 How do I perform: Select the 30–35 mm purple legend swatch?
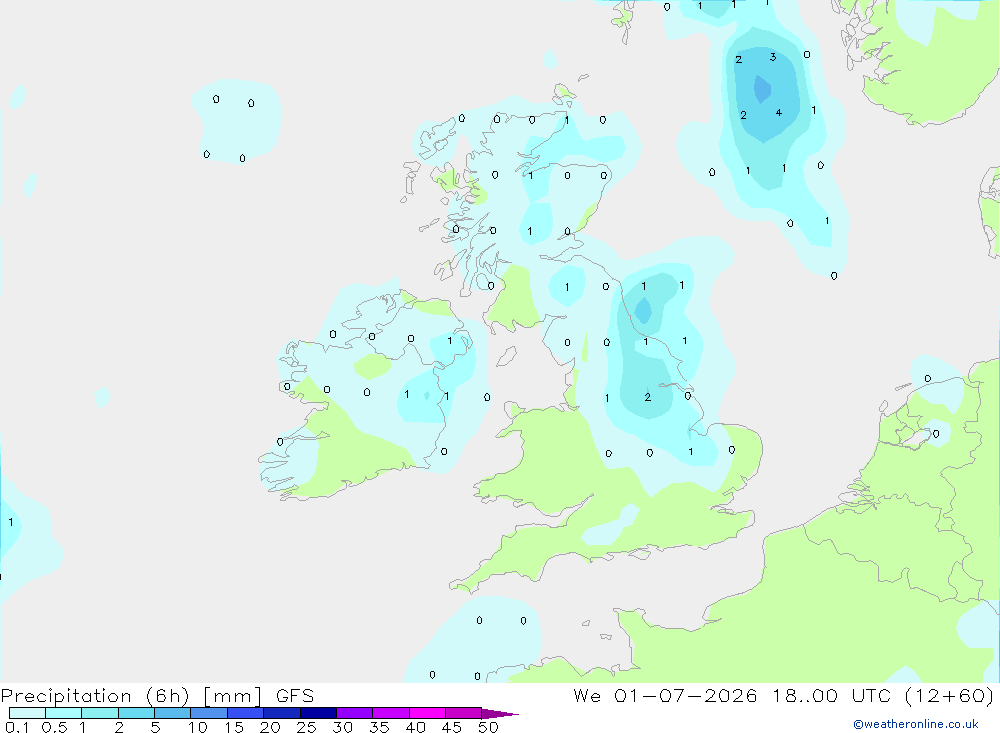click(355, 713)
